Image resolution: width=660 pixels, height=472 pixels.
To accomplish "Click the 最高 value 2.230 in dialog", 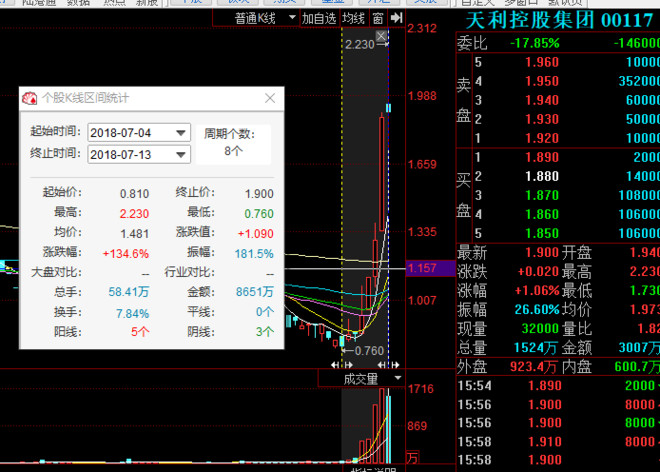I will pos(134,214).
